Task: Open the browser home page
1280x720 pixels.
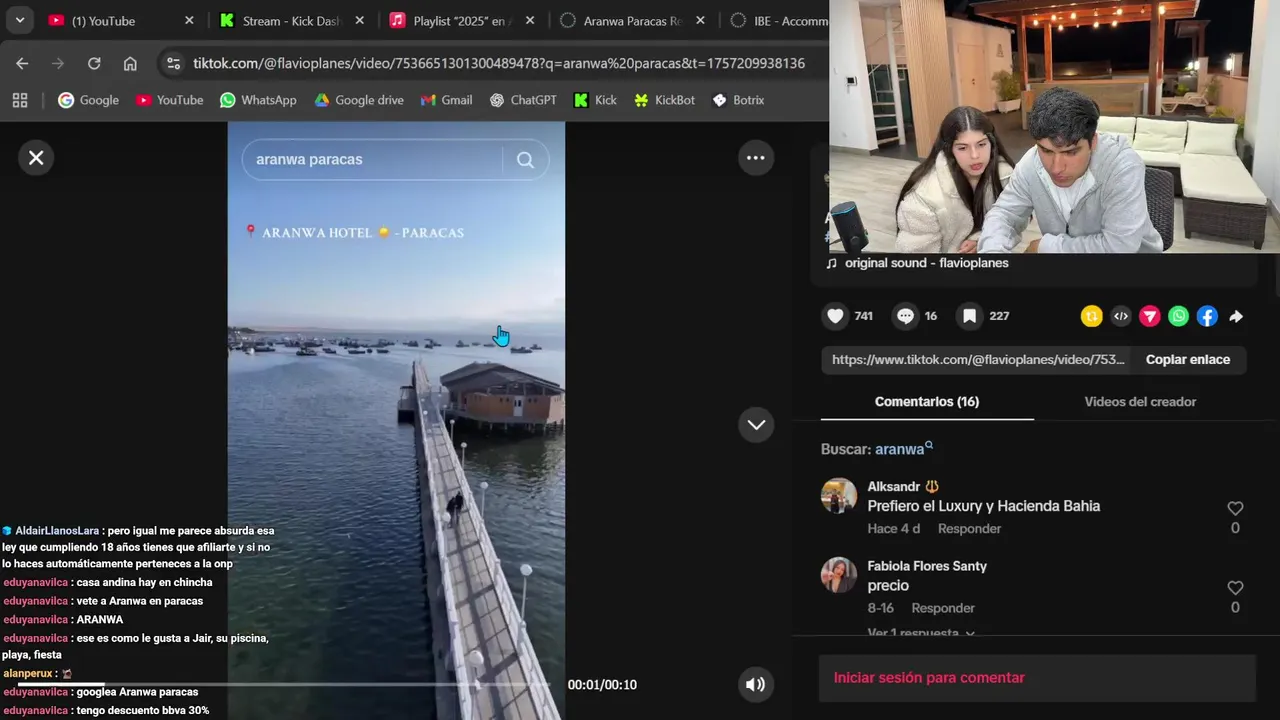Action: tap(130, 63)
